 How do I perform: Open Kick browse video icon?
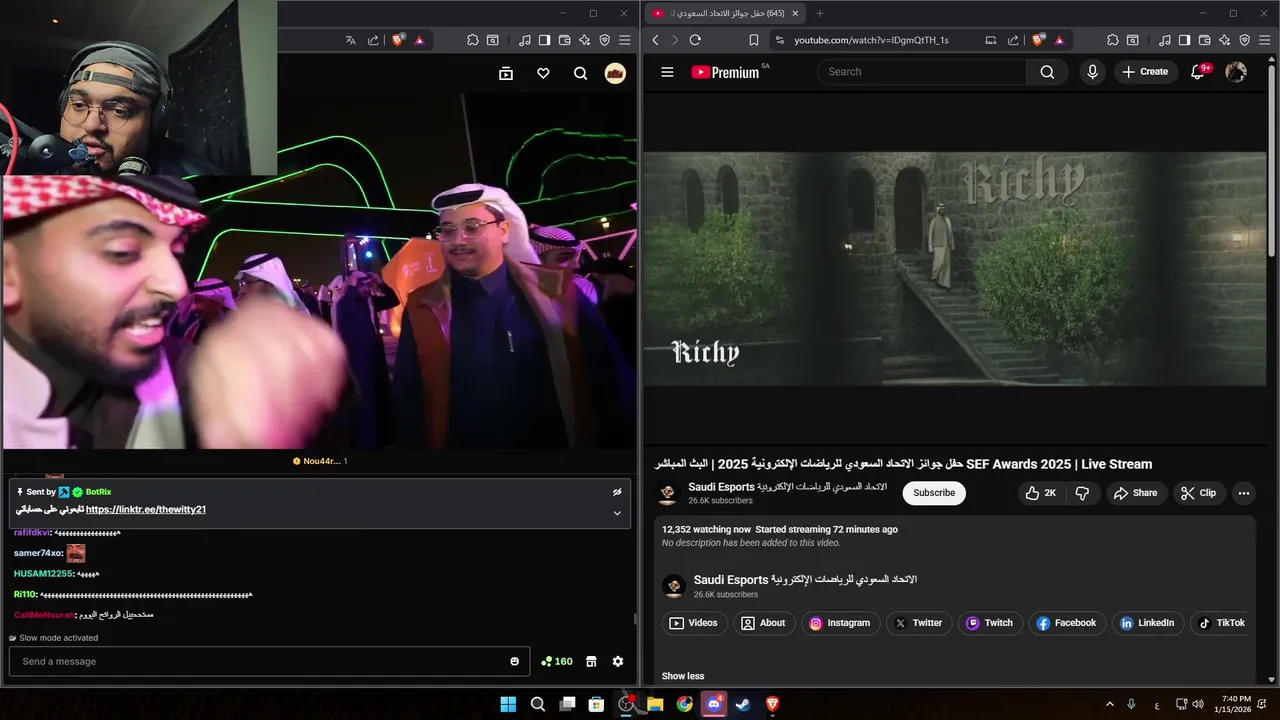pos(506,73)
